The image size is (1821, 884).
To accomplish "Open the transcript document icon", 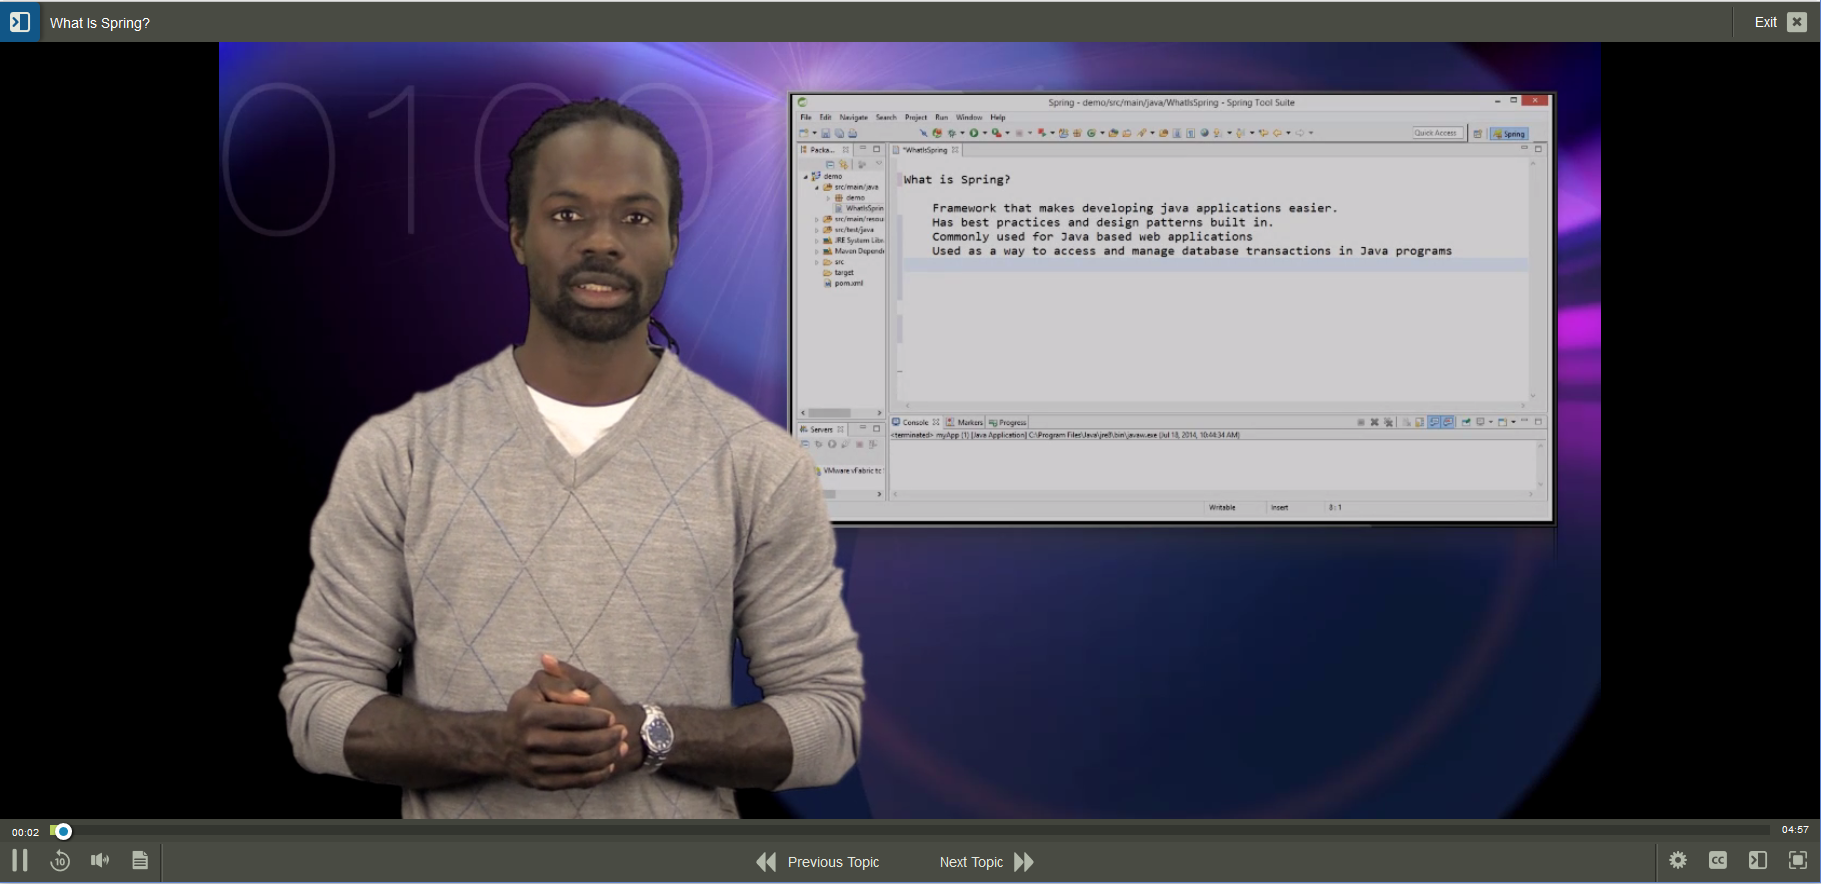I will [140, 861].
